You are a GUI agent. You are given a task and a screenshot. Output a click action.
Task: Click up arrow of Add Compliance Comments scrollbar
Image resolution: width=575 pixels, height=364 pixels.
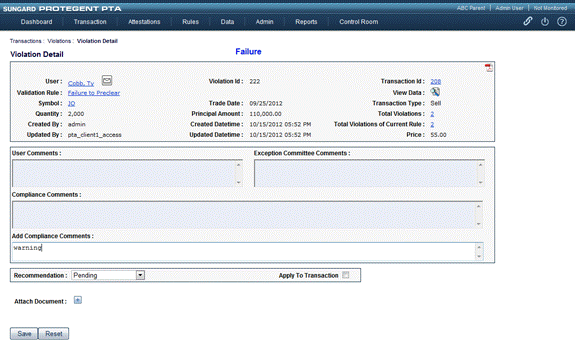(x=479, y=247)
